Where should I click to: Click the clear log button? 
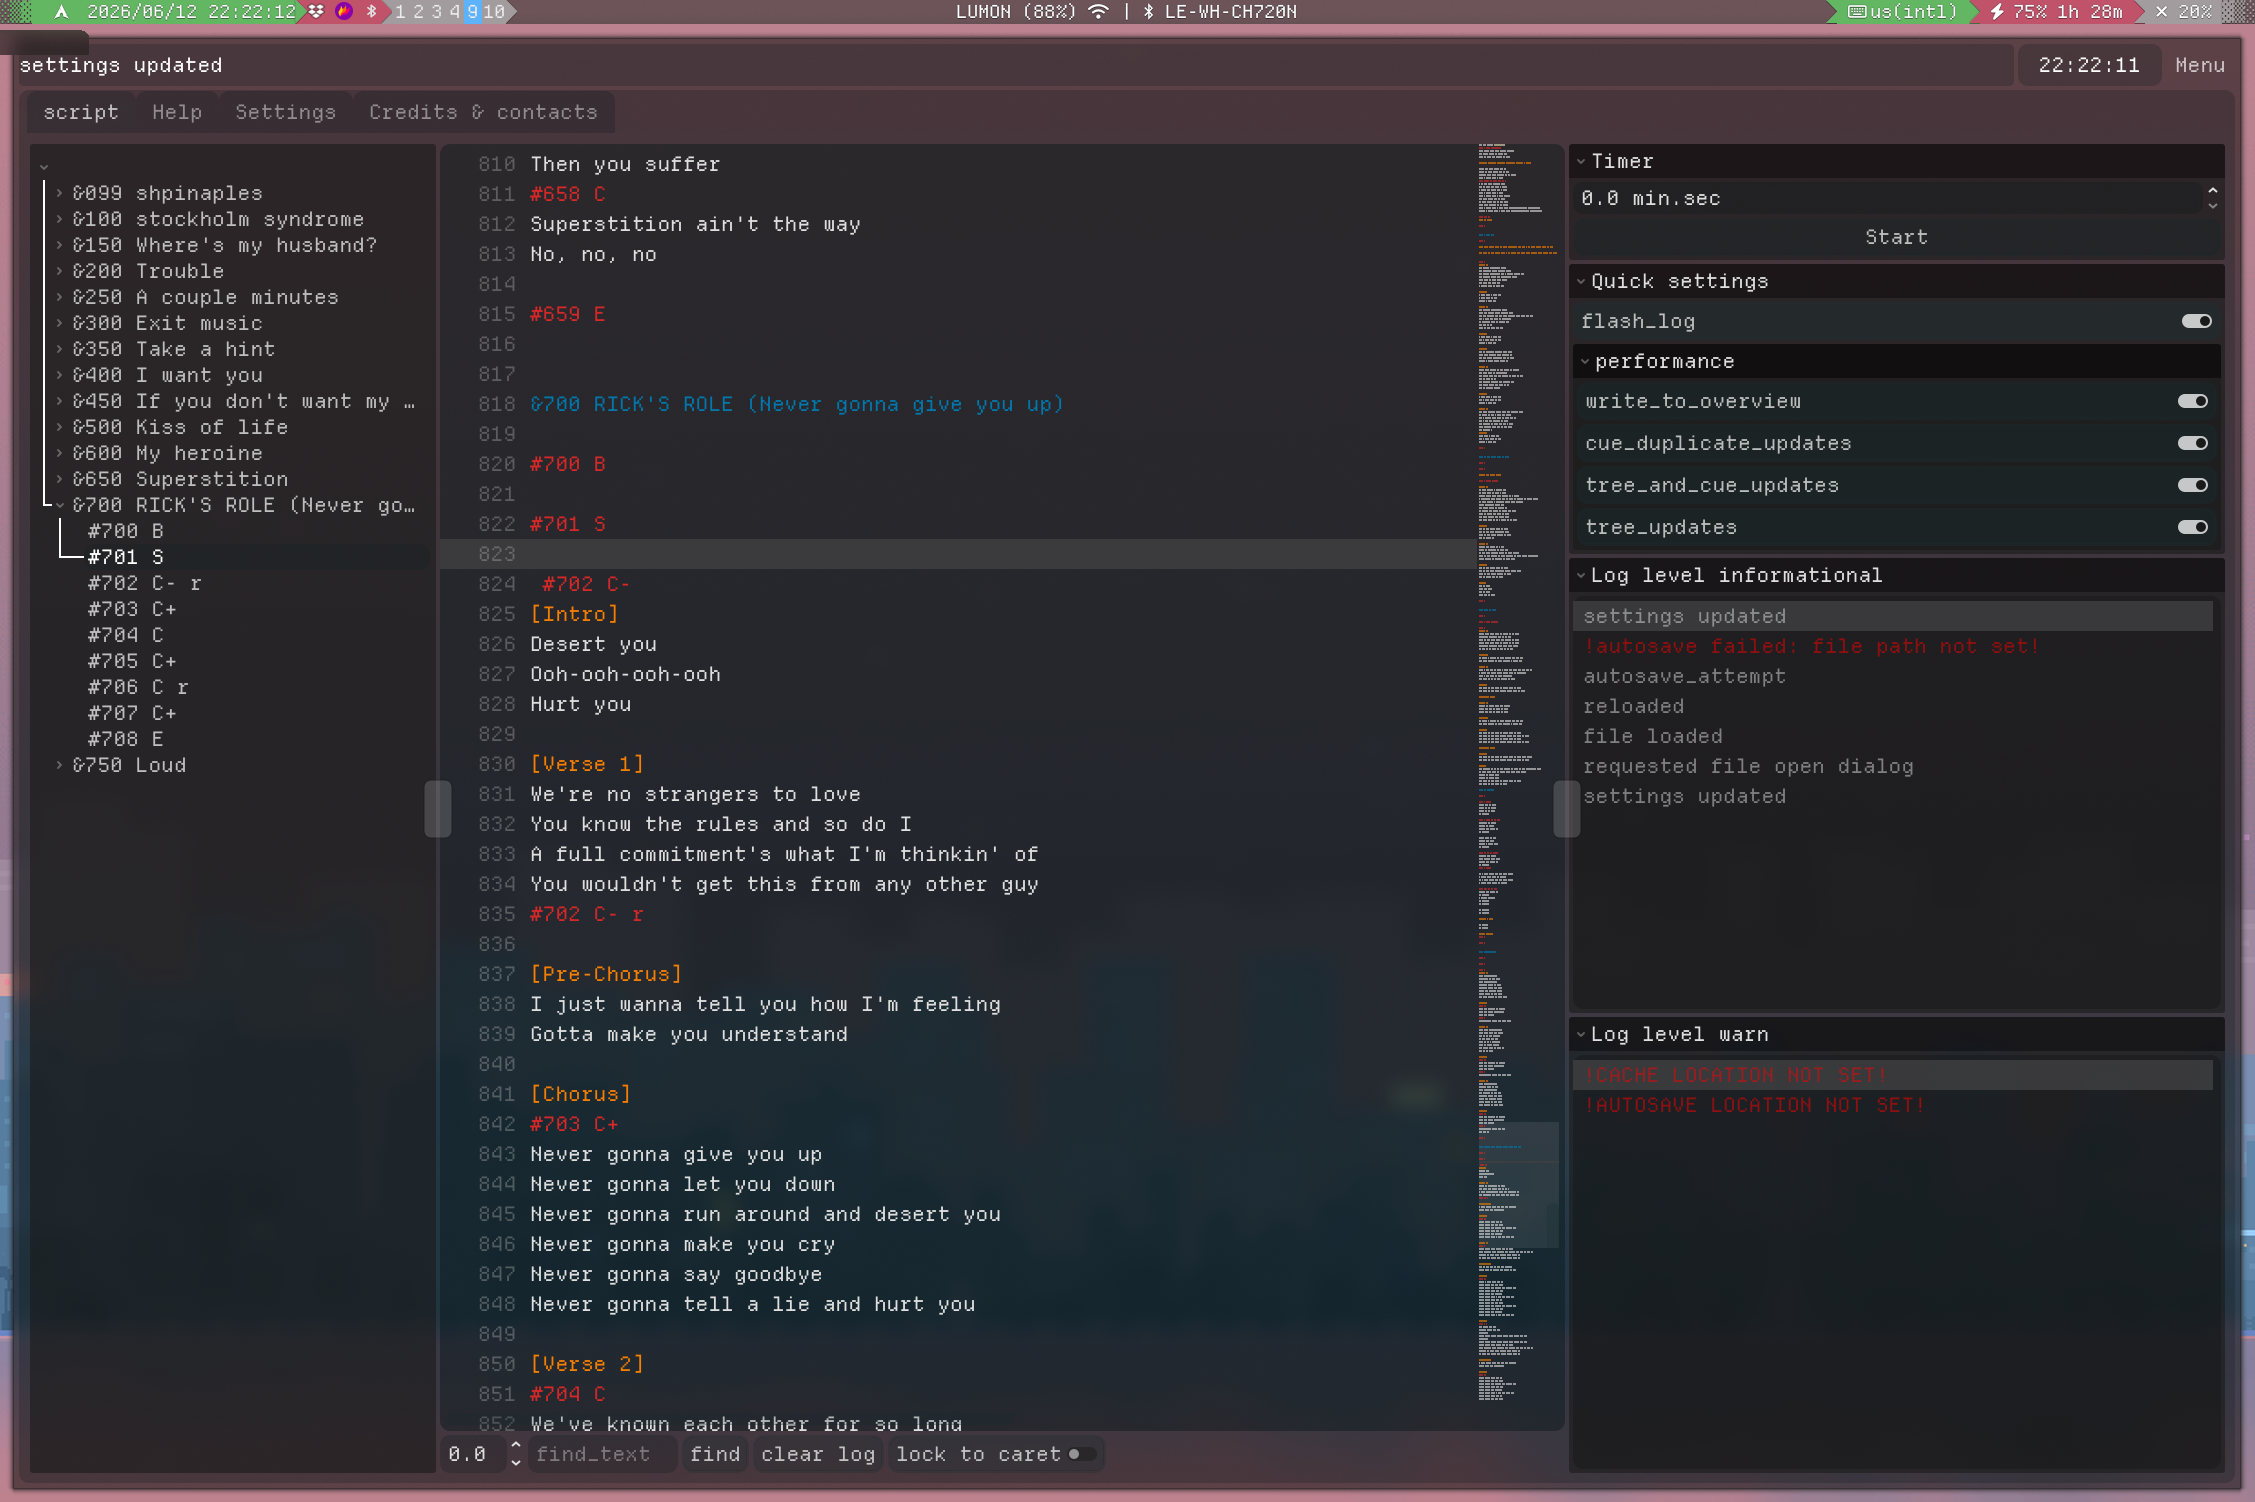pyautogui.click(x=818, y=1454)
